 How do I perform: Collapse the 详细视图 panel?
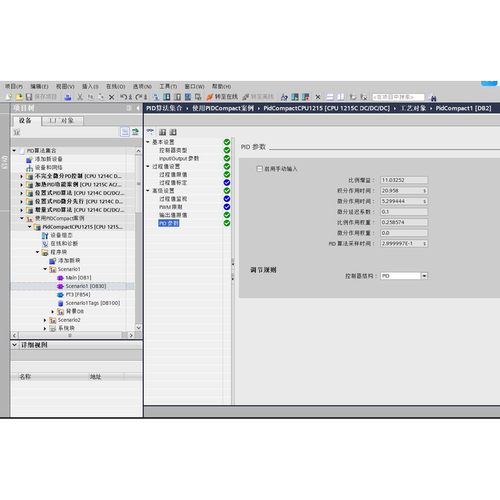(14, 345)
